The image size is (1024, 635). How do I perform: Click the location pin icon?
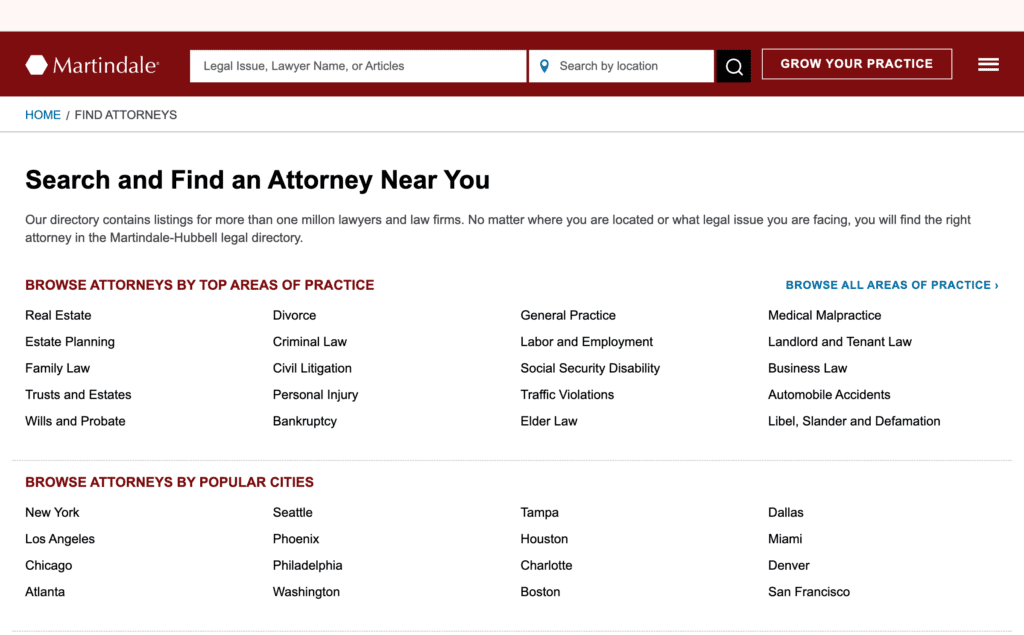[x=544, y=66]
